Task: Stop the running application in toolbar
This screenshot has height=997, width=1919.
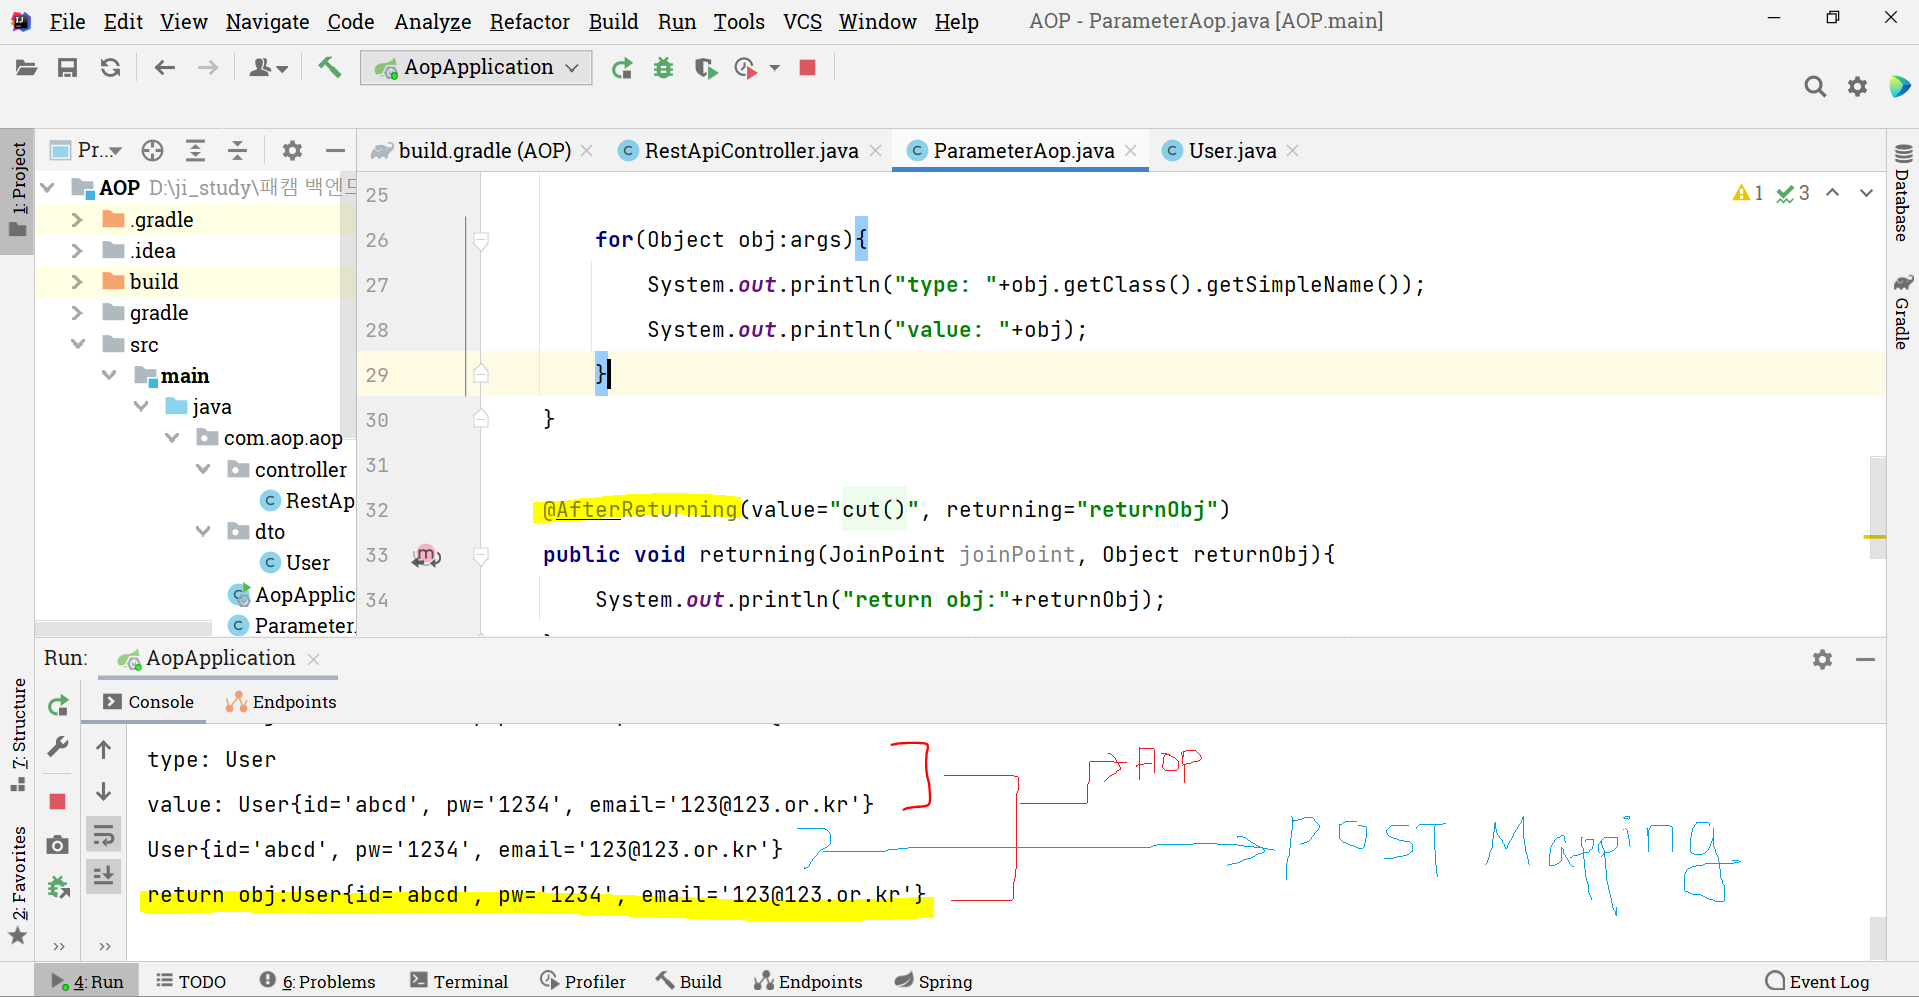Action: pyautogui.click(x=808, y=67)
